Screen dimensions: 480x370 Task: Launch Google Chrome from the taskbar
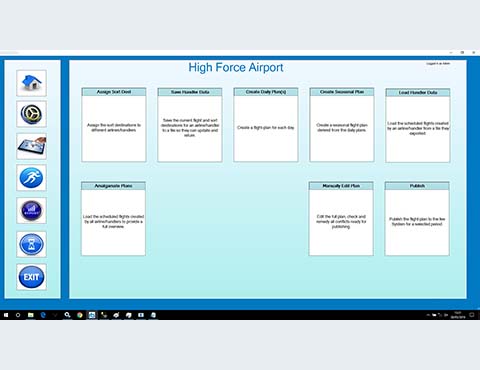coord(79,315)
